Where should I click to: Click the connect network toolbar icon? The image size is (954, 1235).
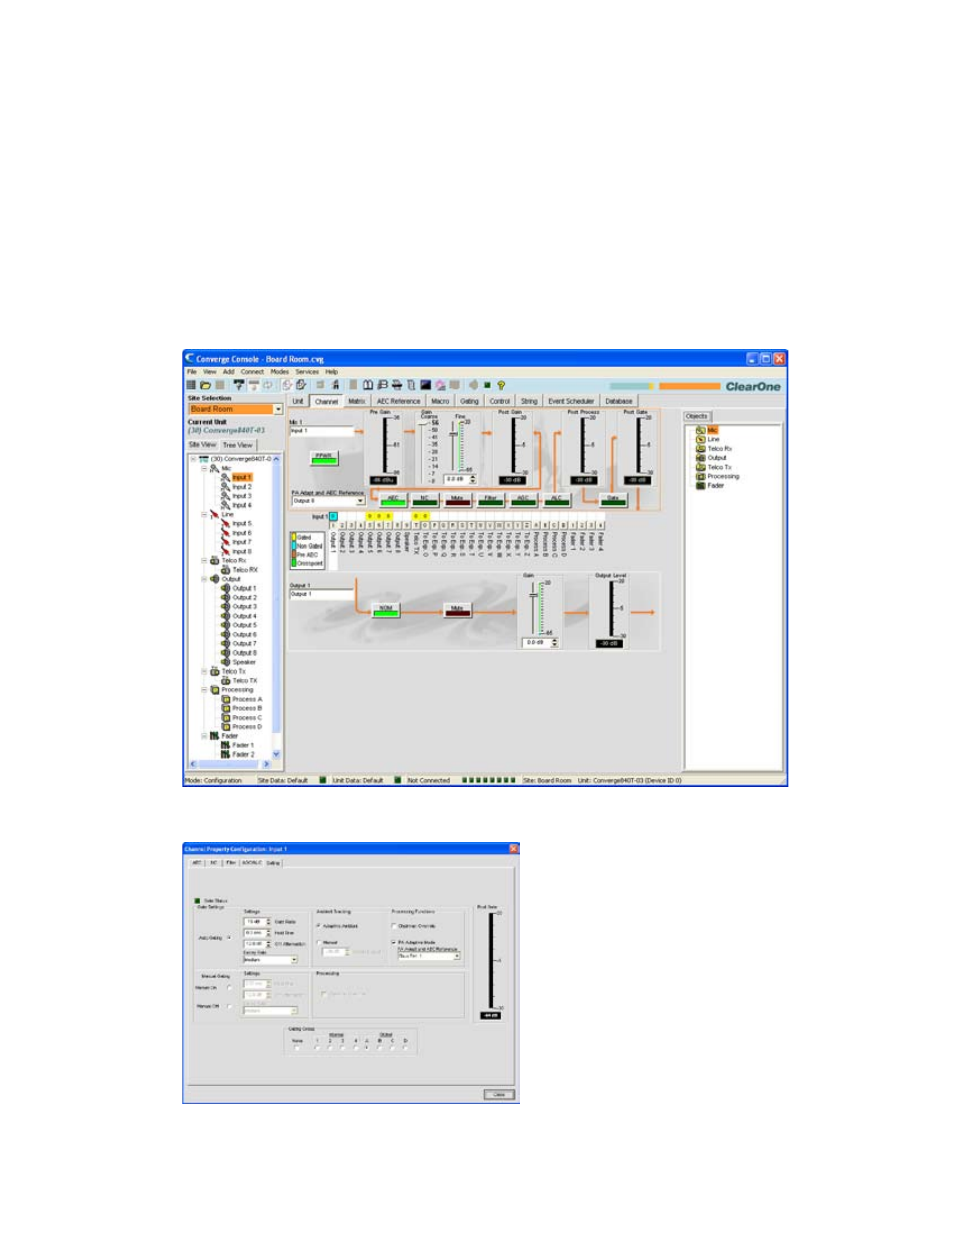(x=239, y=385)
